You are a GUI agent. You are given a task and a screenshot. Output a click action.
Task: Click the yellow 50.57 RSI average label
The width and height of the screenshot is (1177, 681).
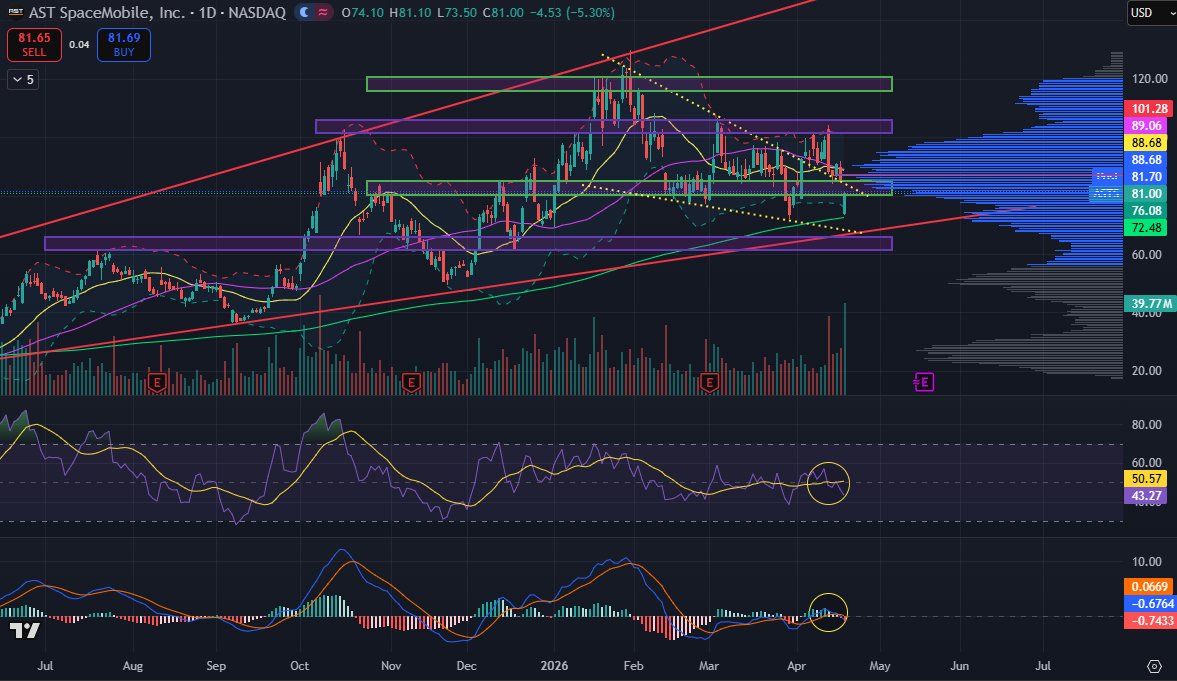(1145, 478)
